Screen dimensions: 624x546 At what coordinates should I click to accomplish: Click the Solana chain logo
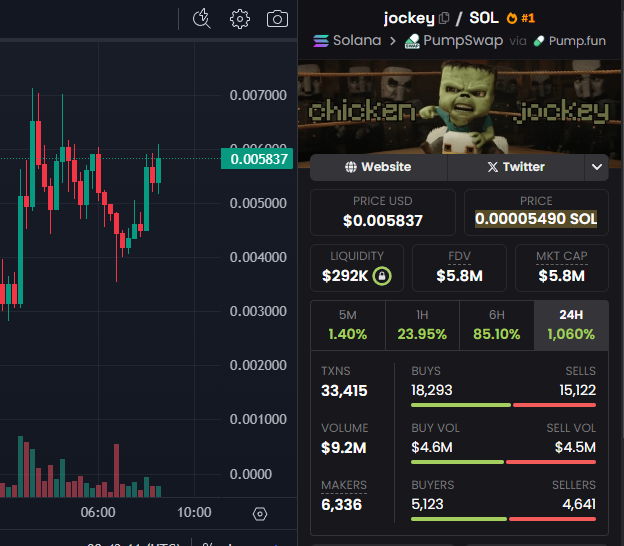click(x=321, y=41)
